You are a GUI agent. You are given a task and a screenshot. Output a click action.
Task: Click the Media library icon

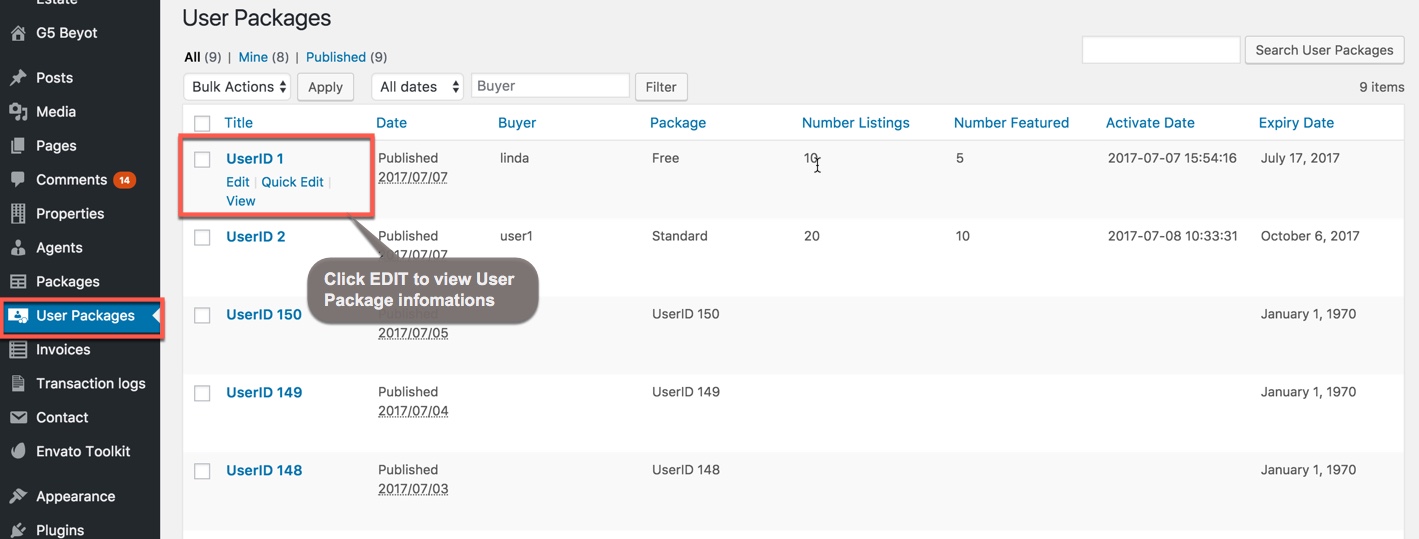click(x=17, y=112)
